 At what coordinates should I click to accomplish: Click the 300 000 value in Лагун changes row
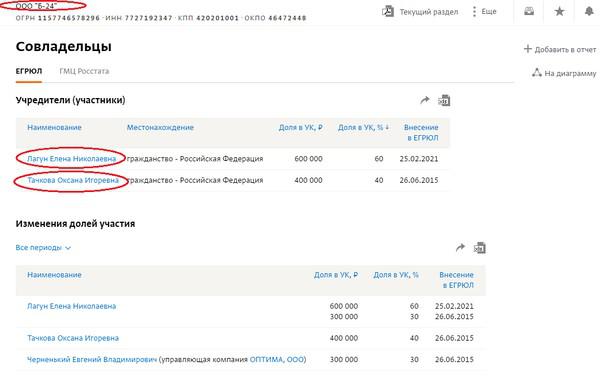tap(344, 317)
